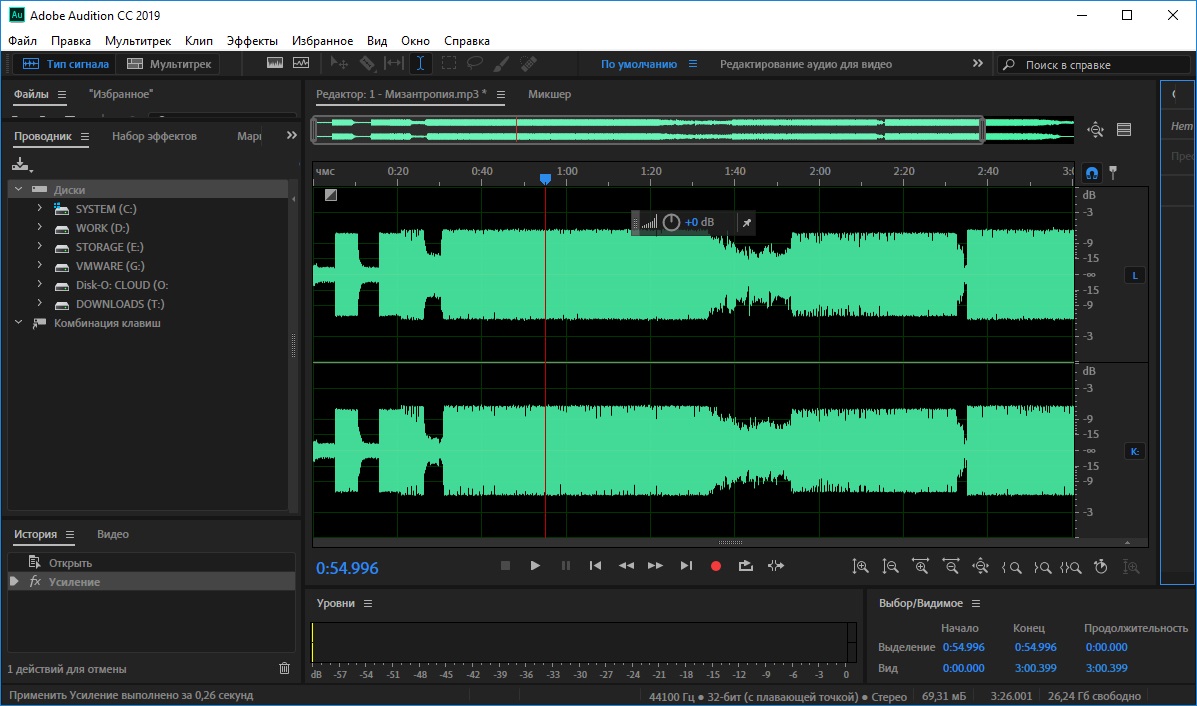Image resolution: width=1197 pixels, height=706 pixels.
Task: Click the zoom out full icon
Action: point(980,566)
